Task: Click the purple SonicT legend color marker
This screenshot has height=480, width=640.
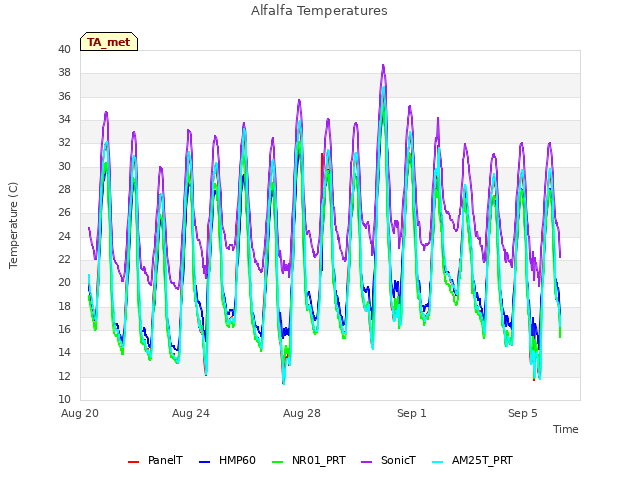Action: 367,462
